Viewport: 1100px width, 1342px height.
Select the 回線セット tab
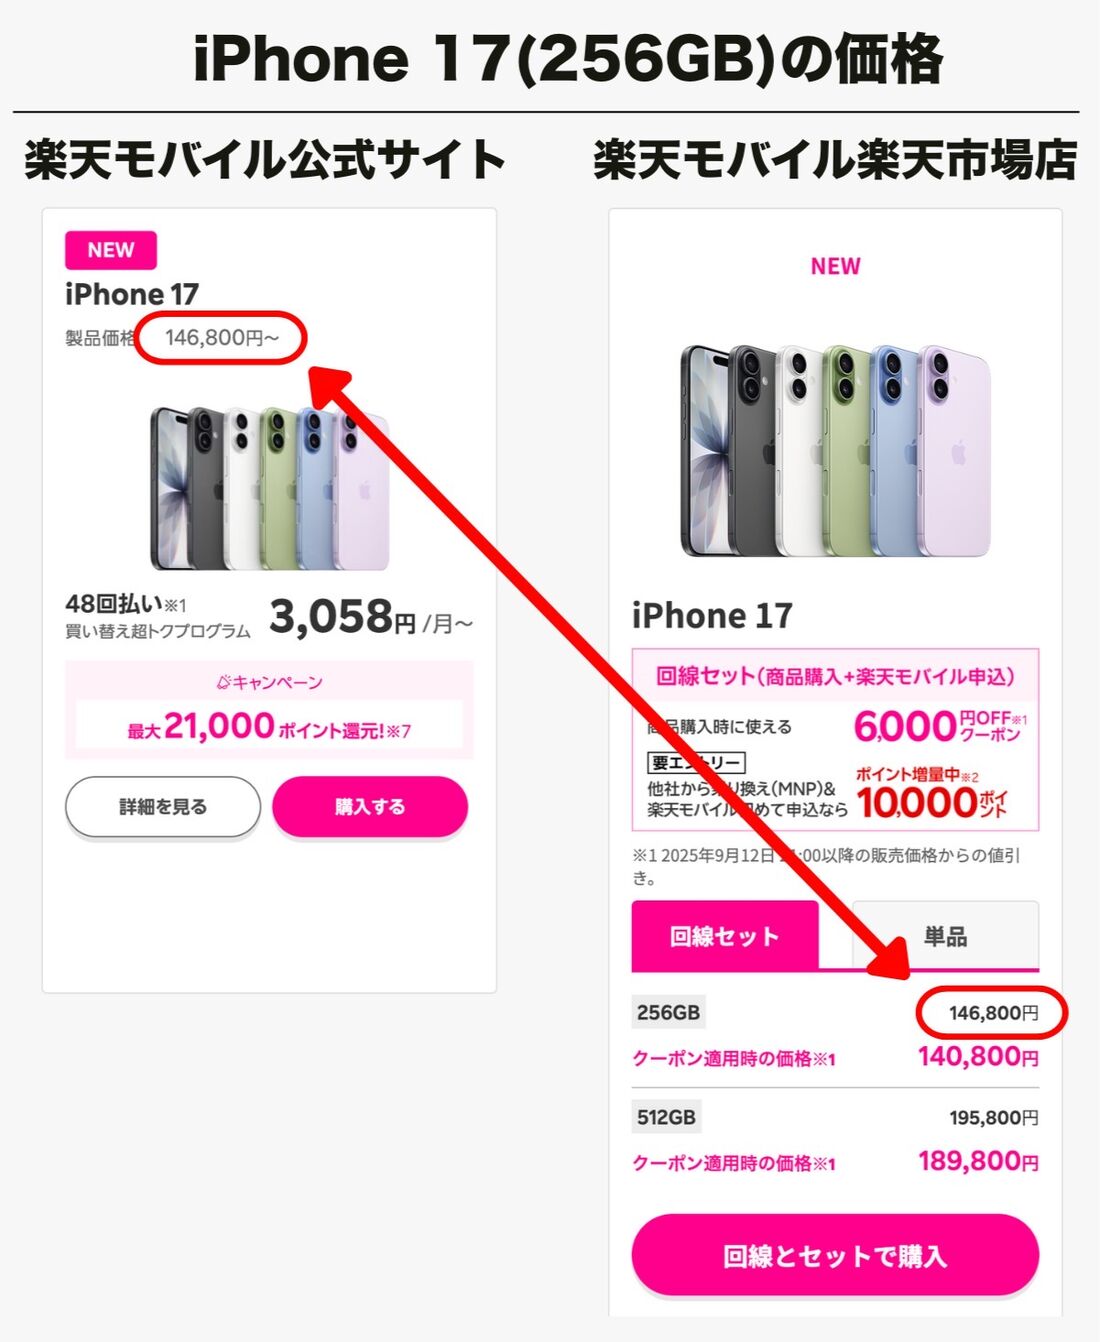pyautogui.click(x=725, y=936)
